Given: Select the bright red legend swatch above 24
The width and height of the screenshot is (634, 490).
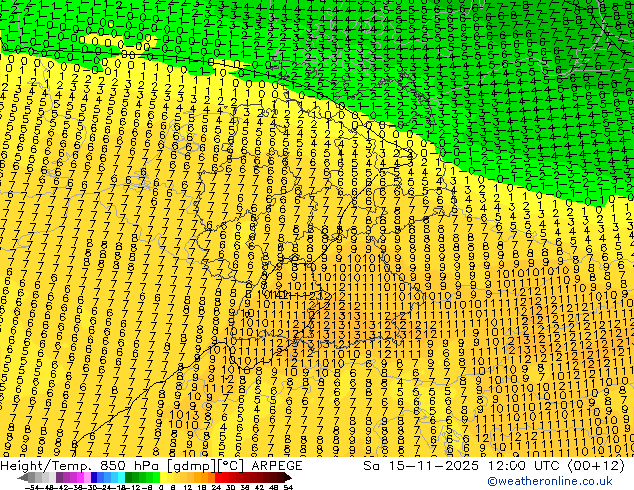Looking at the screenshot, I should coord(218,477).
